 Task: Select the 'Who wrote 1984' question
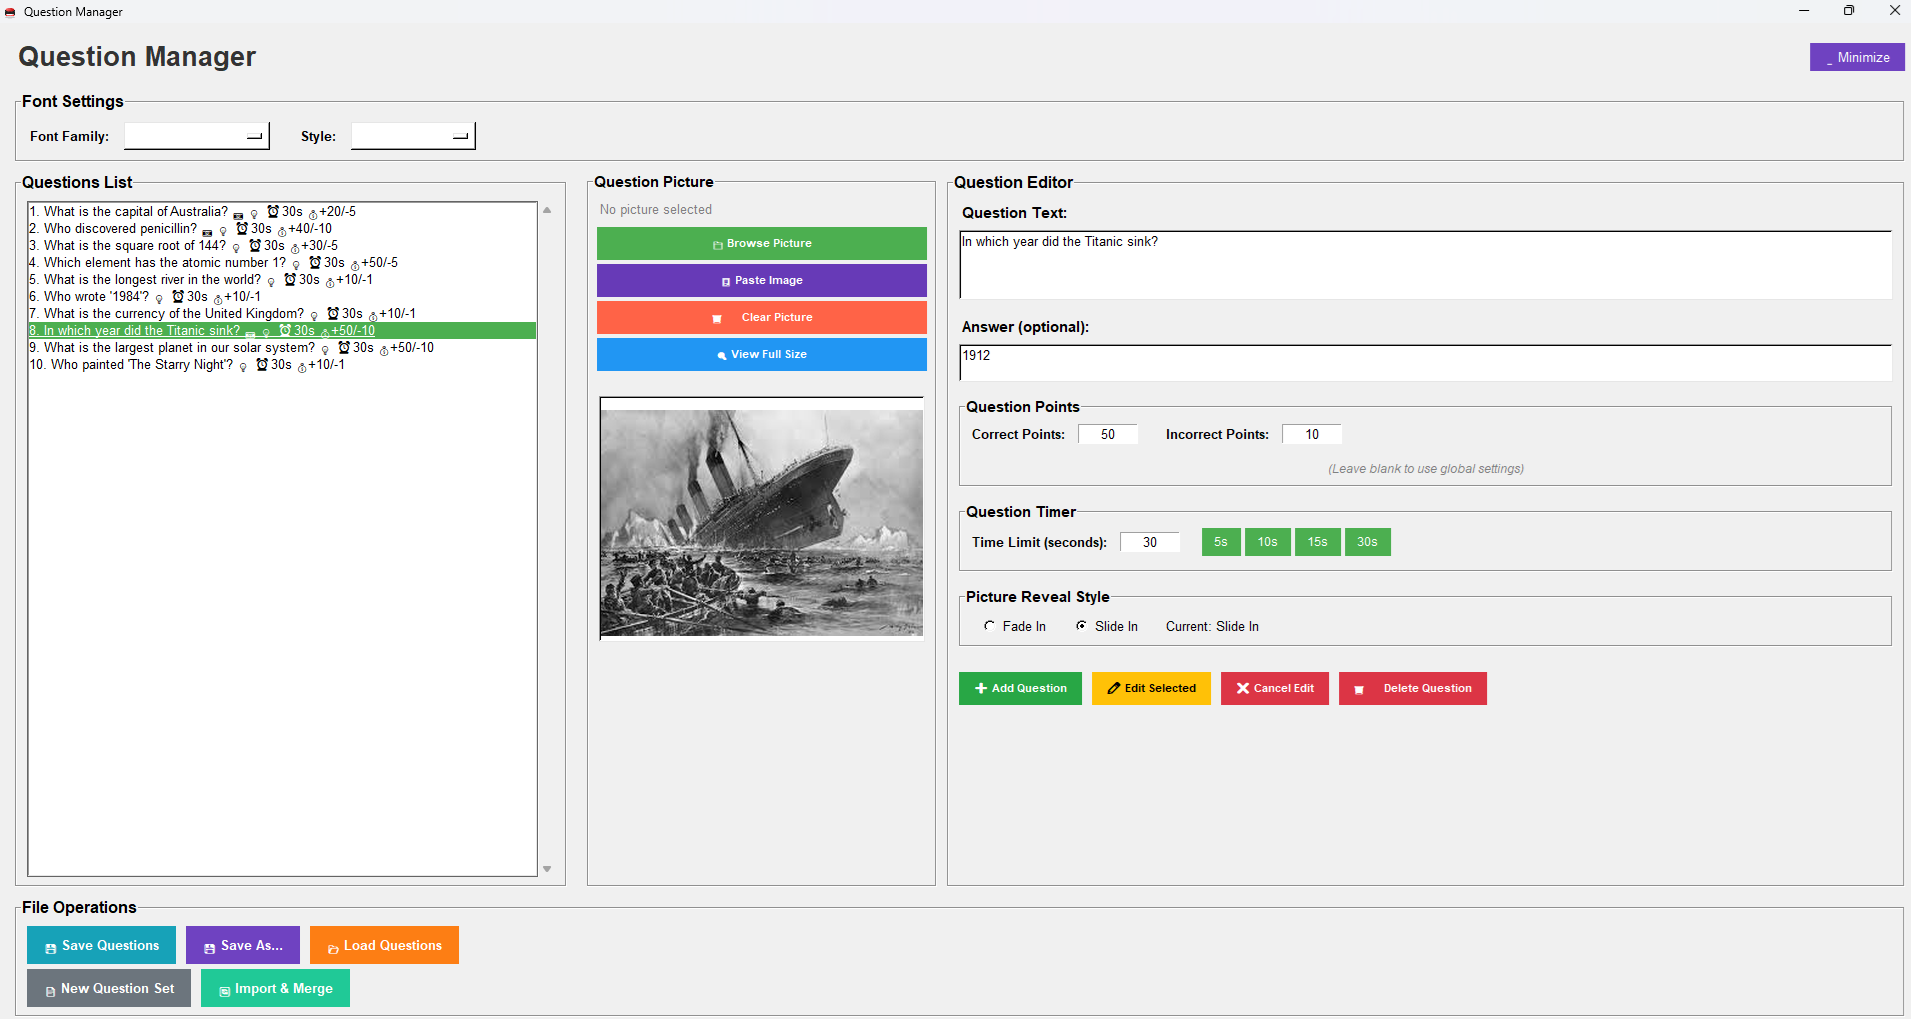pos(96,297)
